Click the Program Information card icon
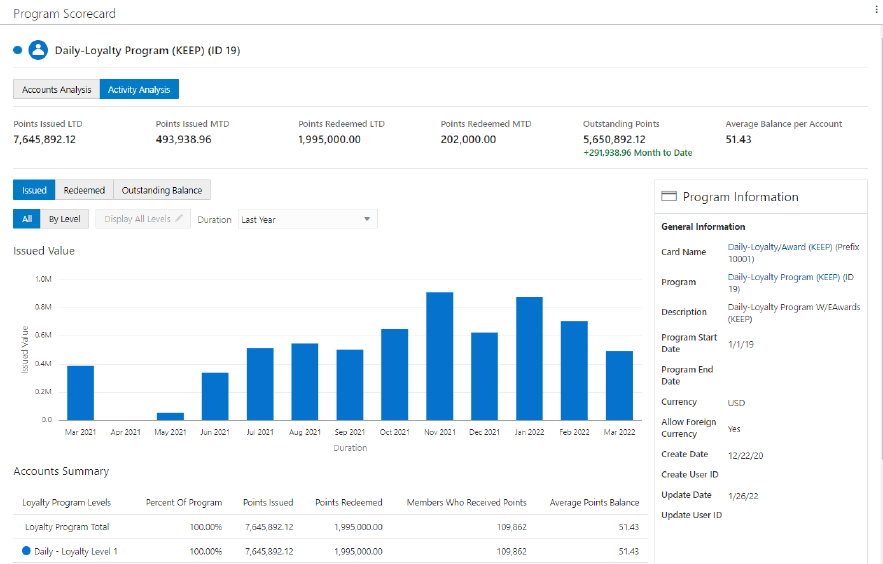 [x=668, y=196]
